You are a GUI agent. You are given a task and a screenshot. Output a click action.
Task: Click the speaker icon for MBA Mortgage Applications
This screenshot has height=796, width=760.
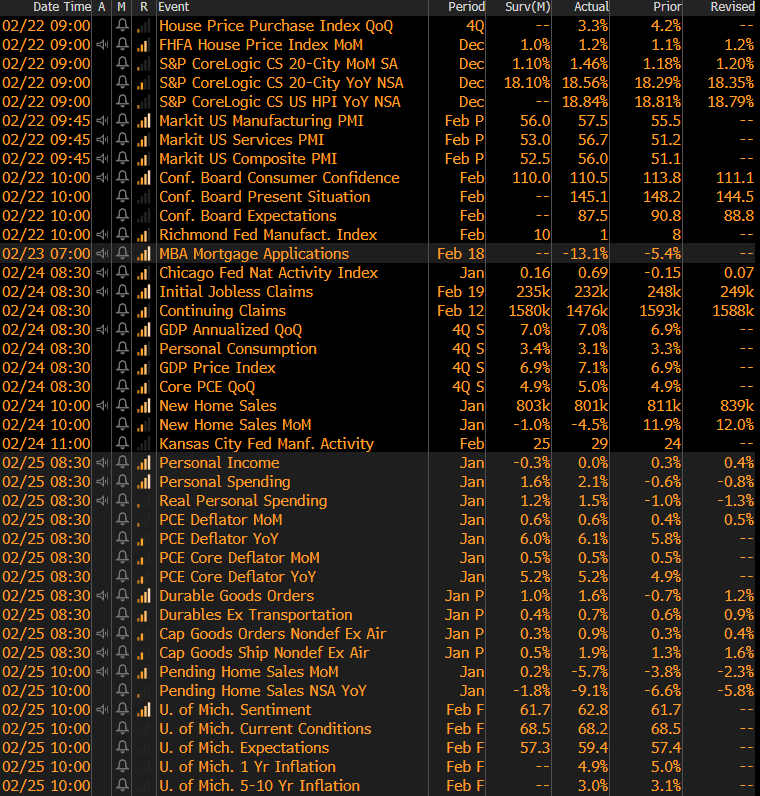click(102, 254)
